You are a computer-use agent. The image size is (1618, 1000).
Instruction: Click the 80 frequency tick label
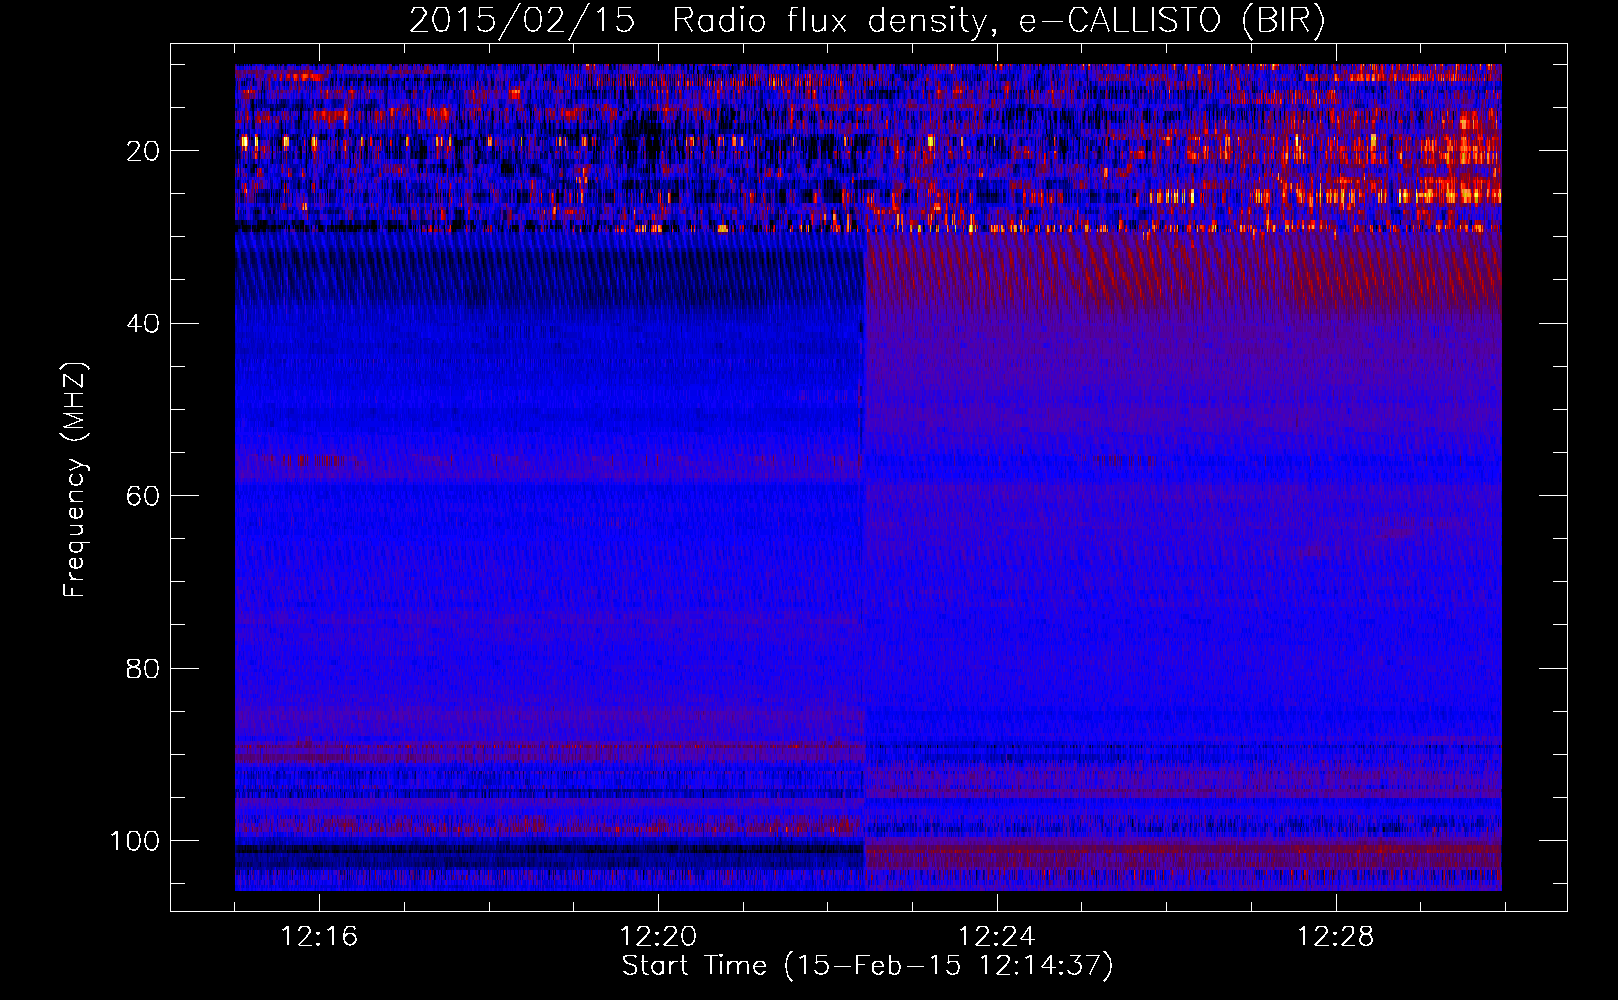coord(143,668)
